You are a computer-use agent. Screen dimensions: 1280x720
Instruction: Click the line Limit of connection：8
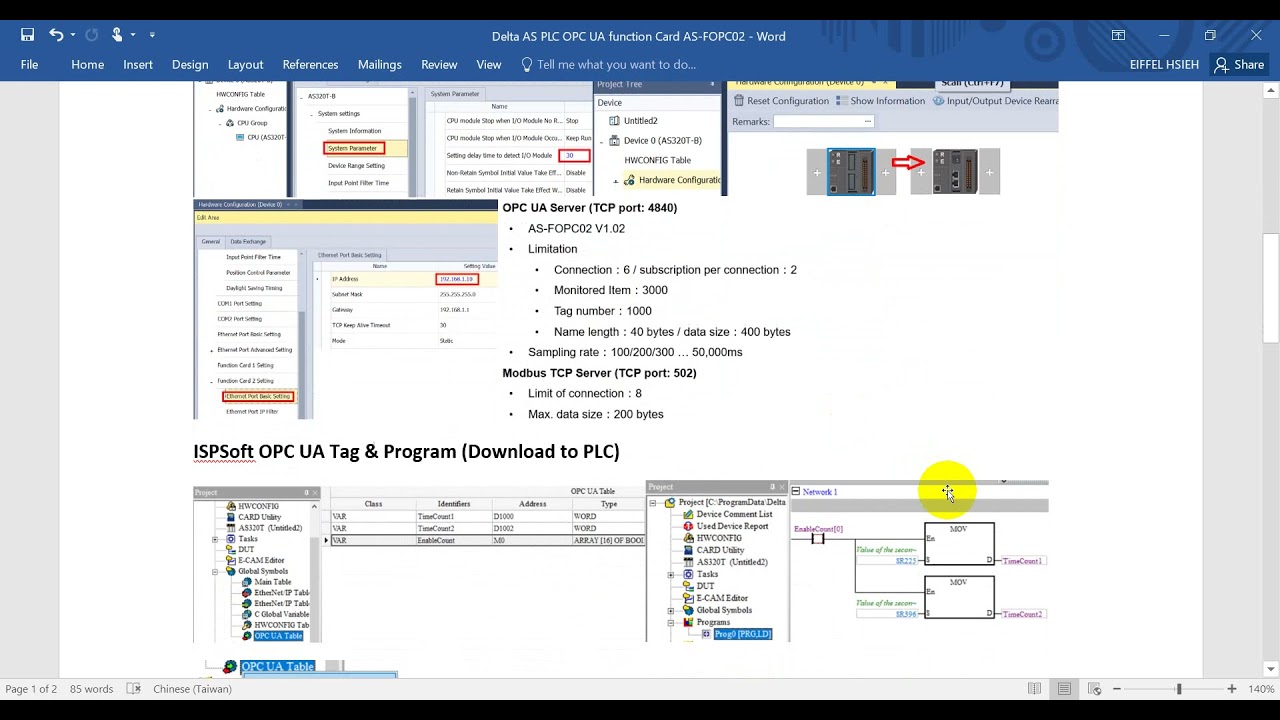tap(585, 394)
